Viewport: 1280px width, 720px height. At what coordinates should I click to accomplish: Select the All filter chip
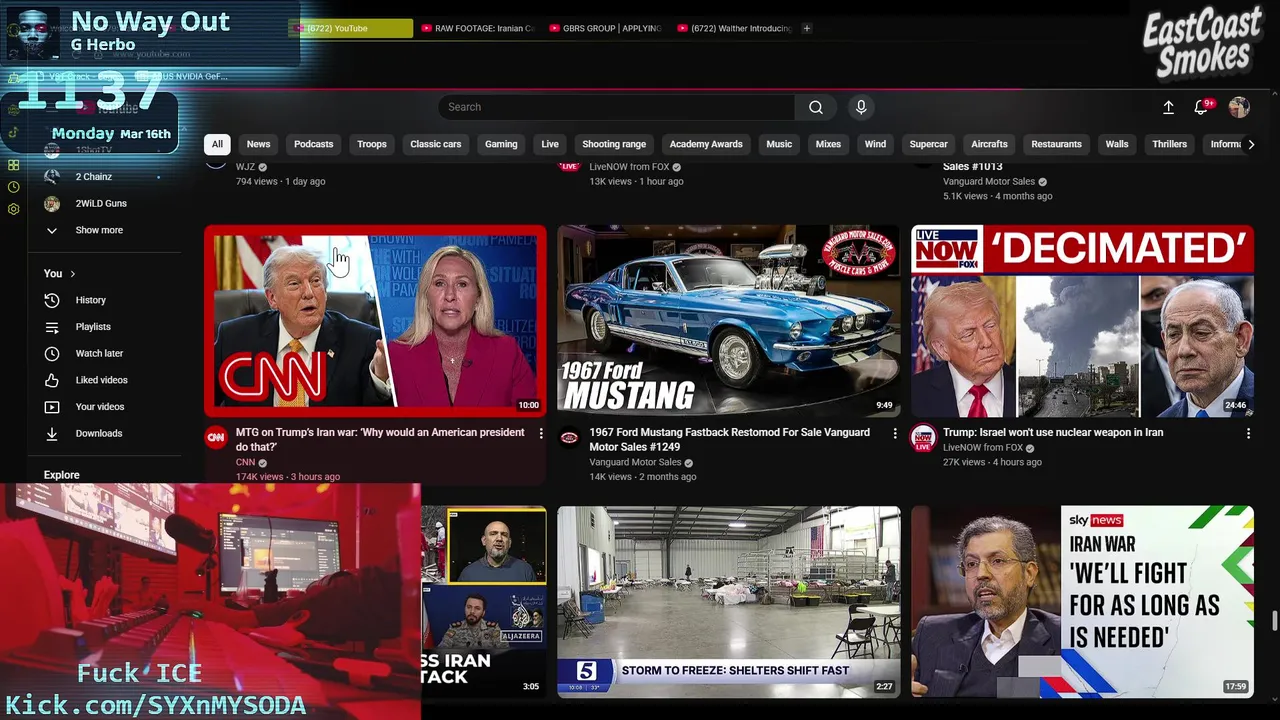[x=217, y=144]
